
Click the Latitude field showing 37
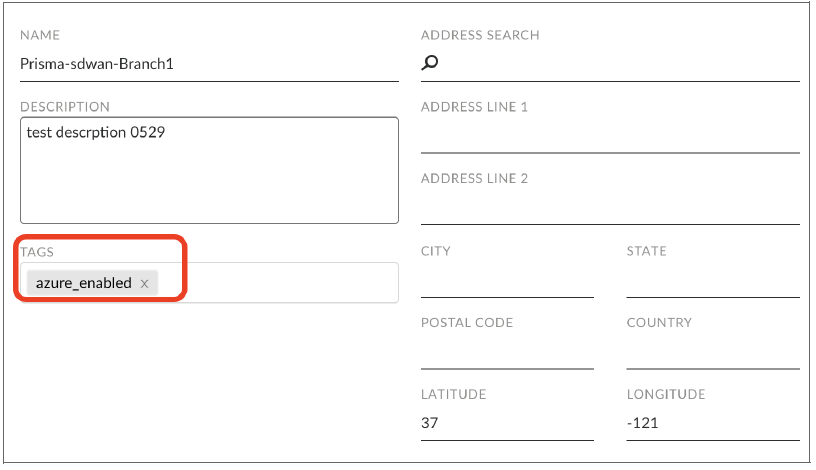tap(507, 423)
